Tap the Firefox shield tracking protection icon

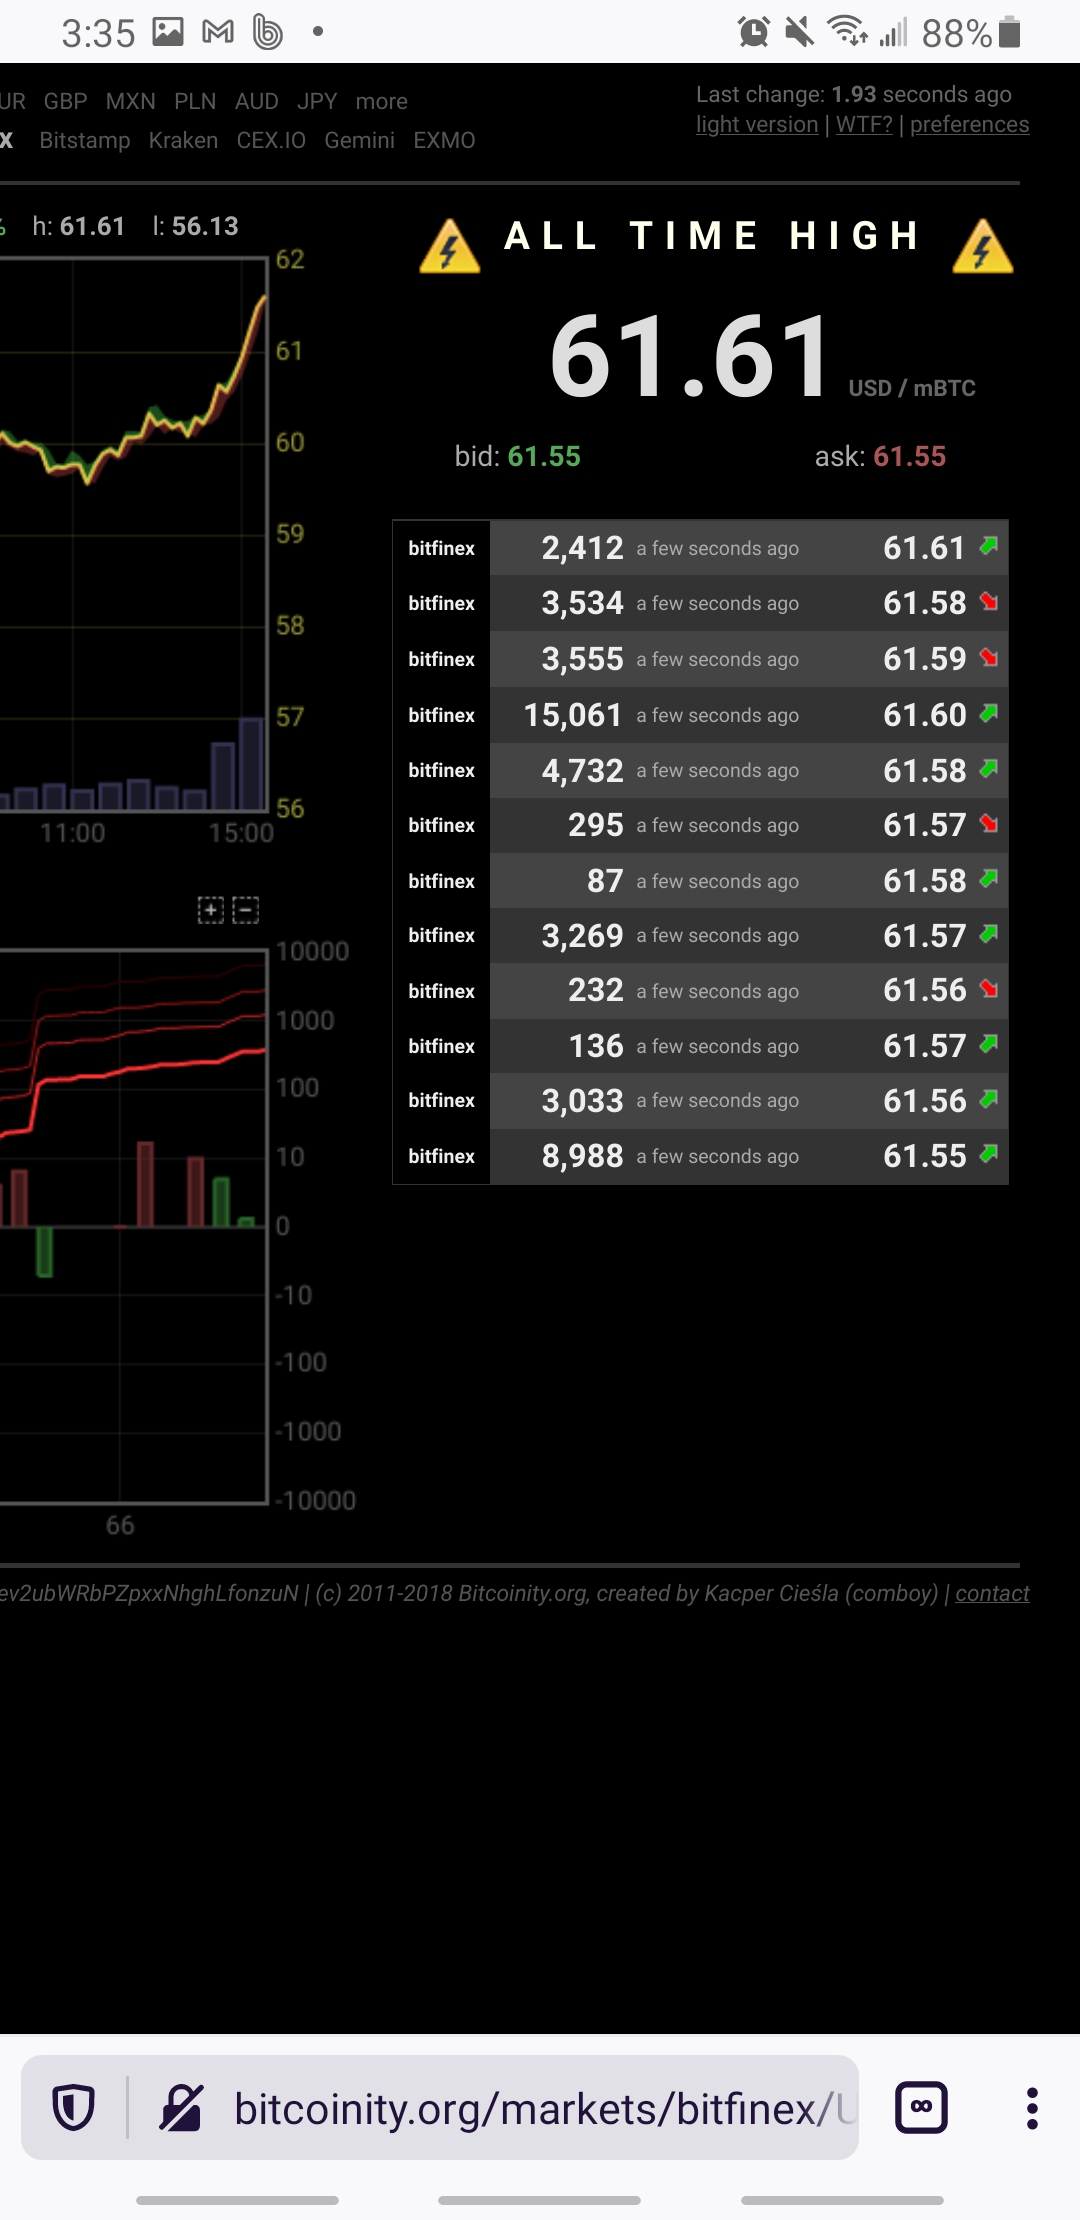[x=73, y=2108]
